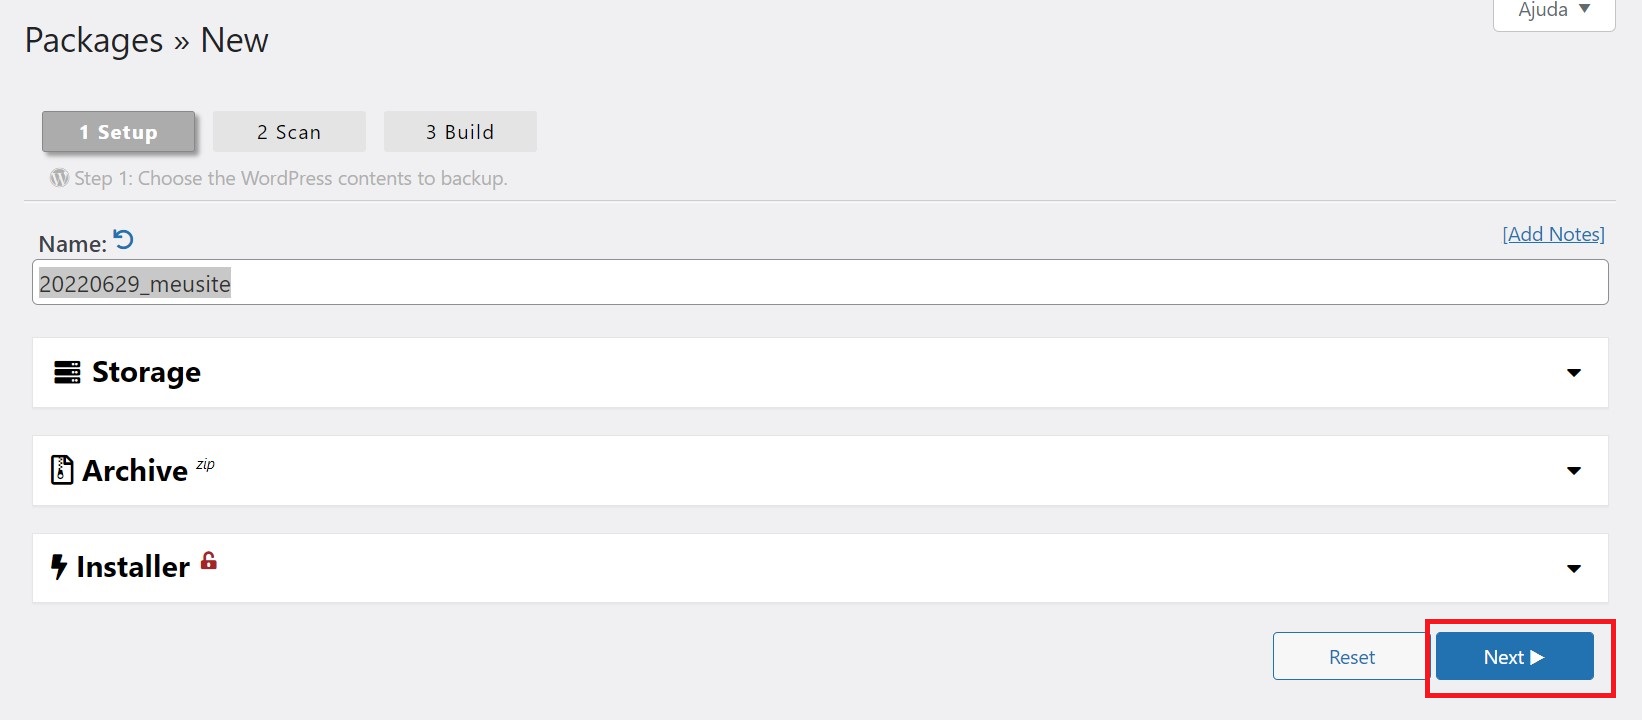Open the Ajuda help dropdown
This screenshot has height=720, width=1642.
(1553, 11)
